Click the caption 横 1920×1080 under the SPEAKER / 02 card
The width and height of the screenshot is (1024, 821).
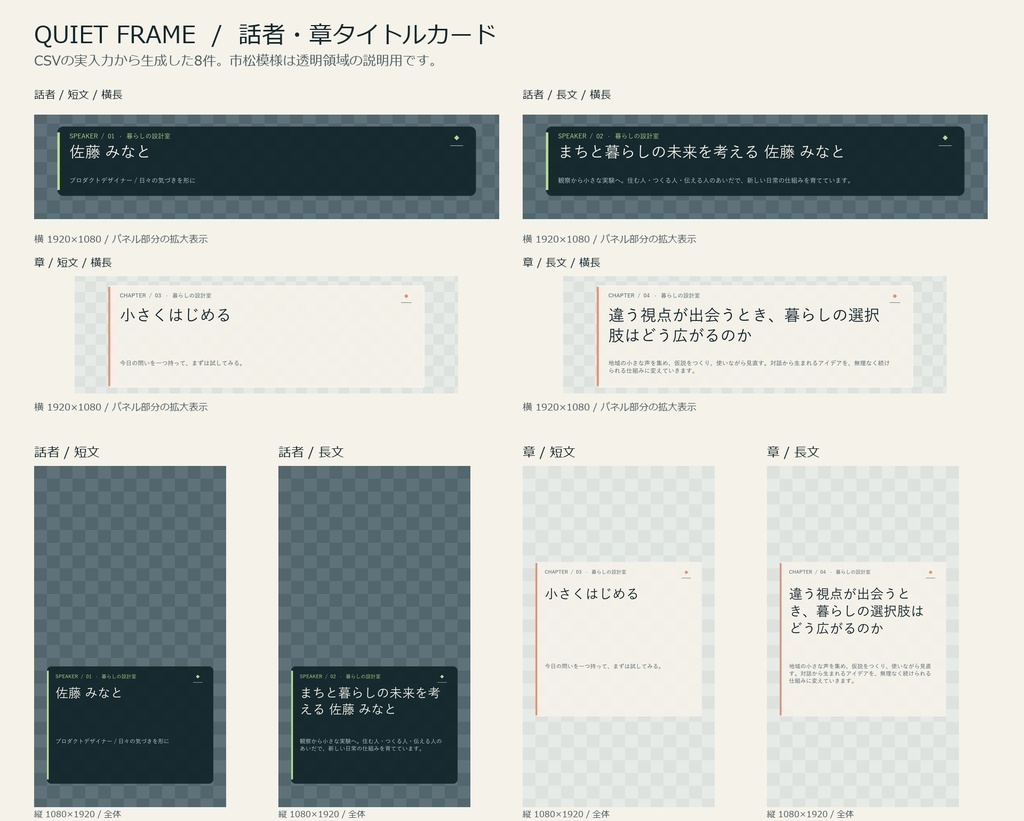pos(609,239)
